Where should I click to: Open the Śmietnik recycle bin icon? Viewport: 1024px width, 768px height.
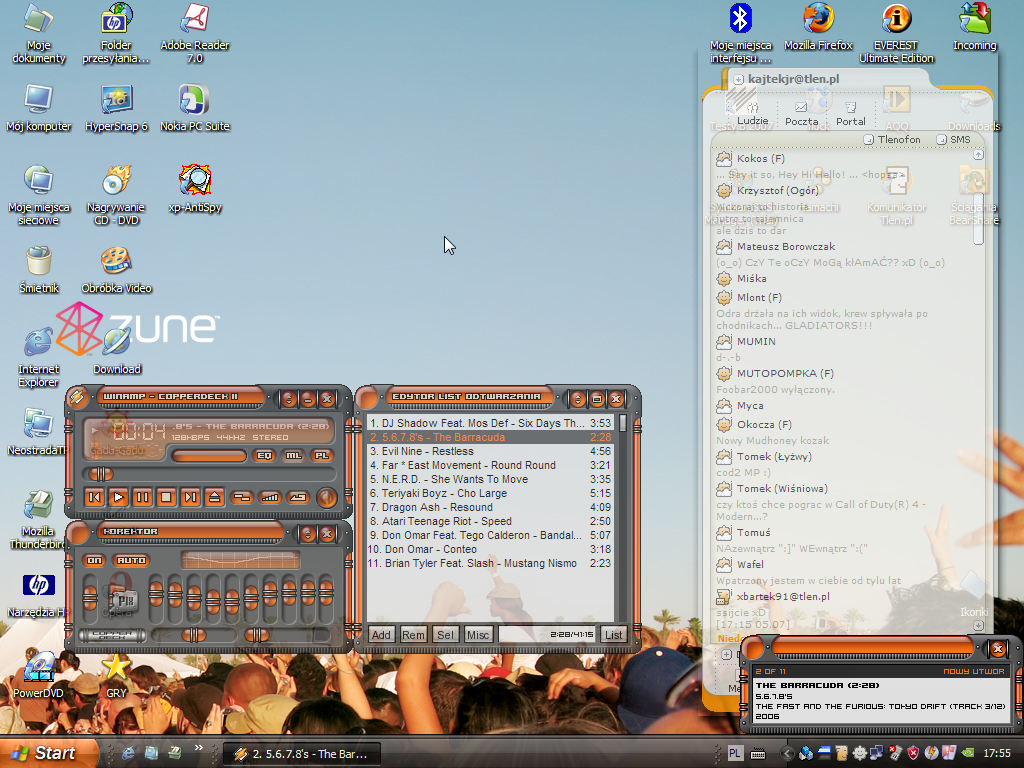(39, 270)
